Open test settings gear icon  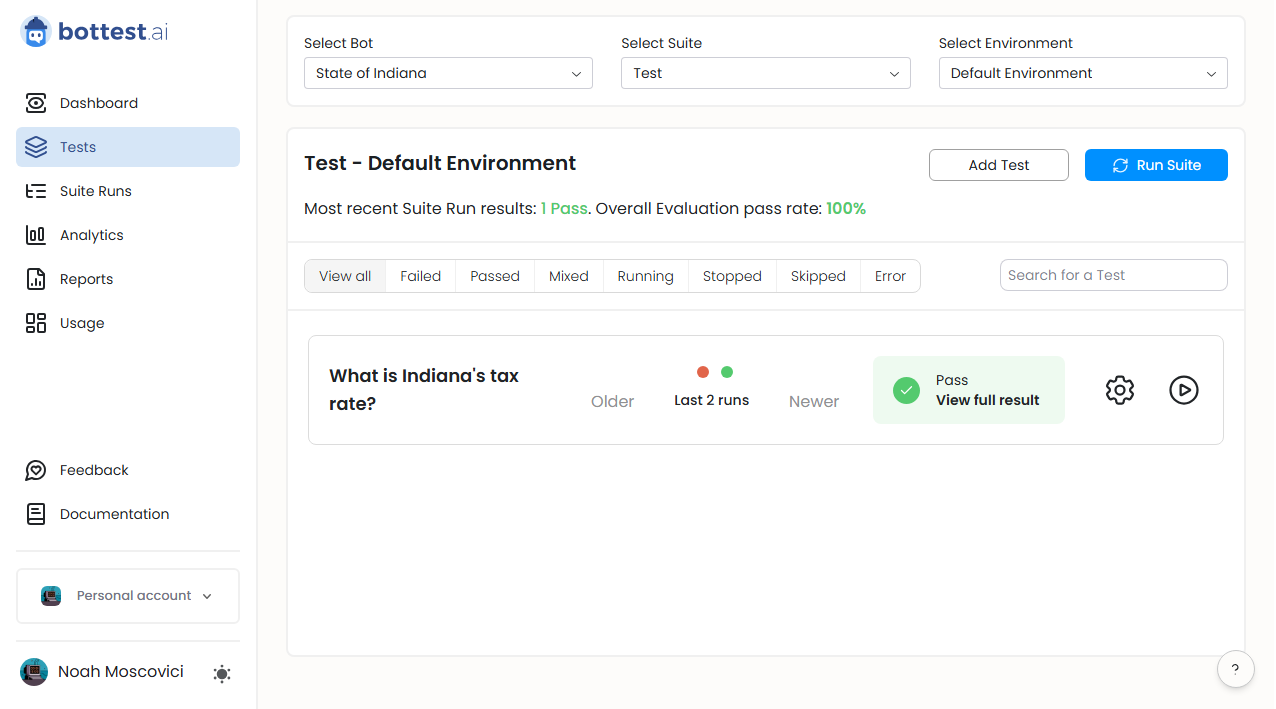(1120, 390)
